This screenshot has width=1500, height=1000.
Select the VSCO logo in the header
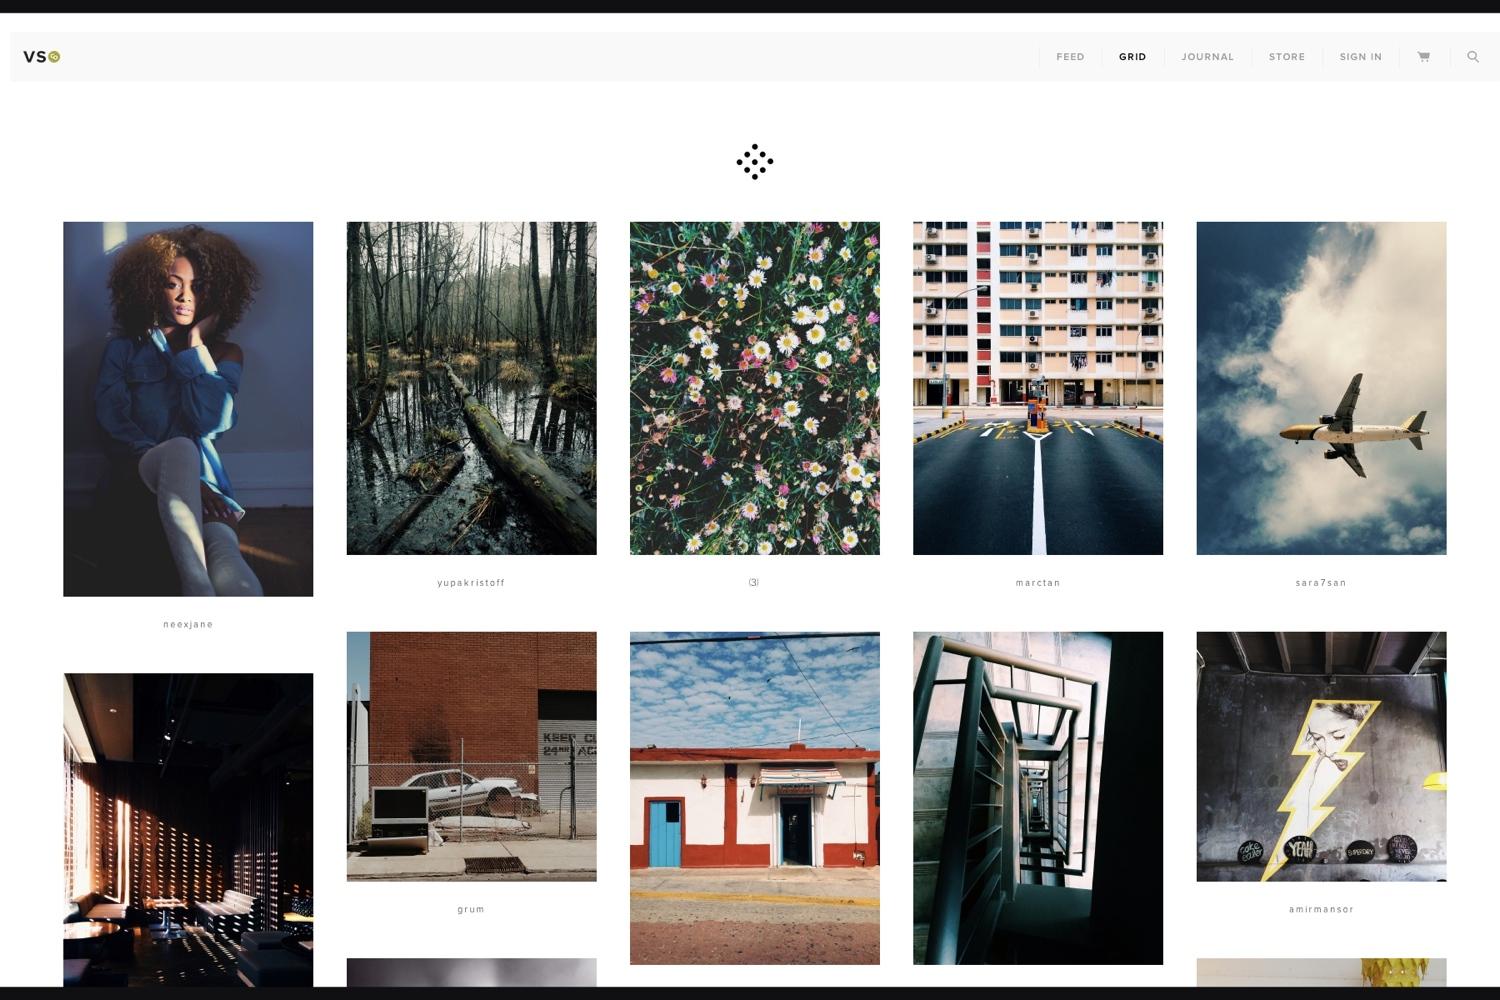point(40,57)
